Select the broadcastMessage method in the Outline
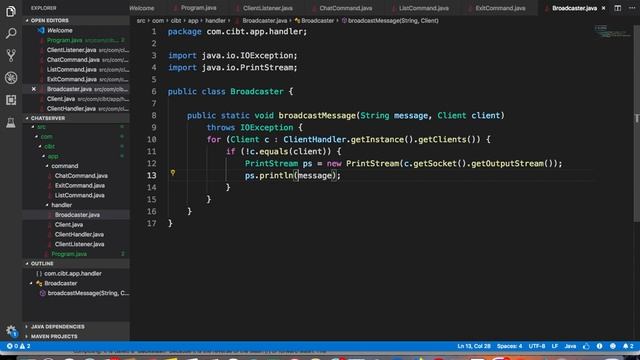Viewport: 640px width, 360px height. pyautogui.click(x=88, y=293)
